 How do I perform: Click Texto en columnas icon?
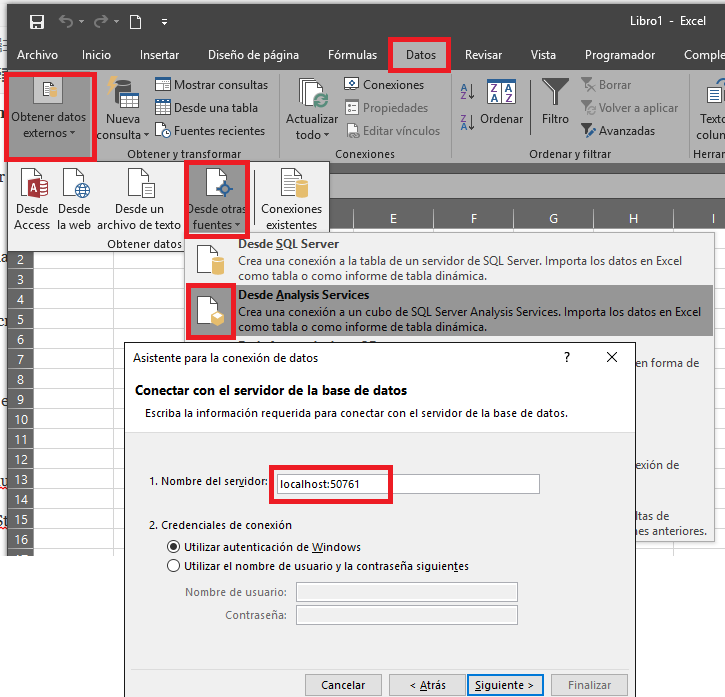[x=711, y=109]
